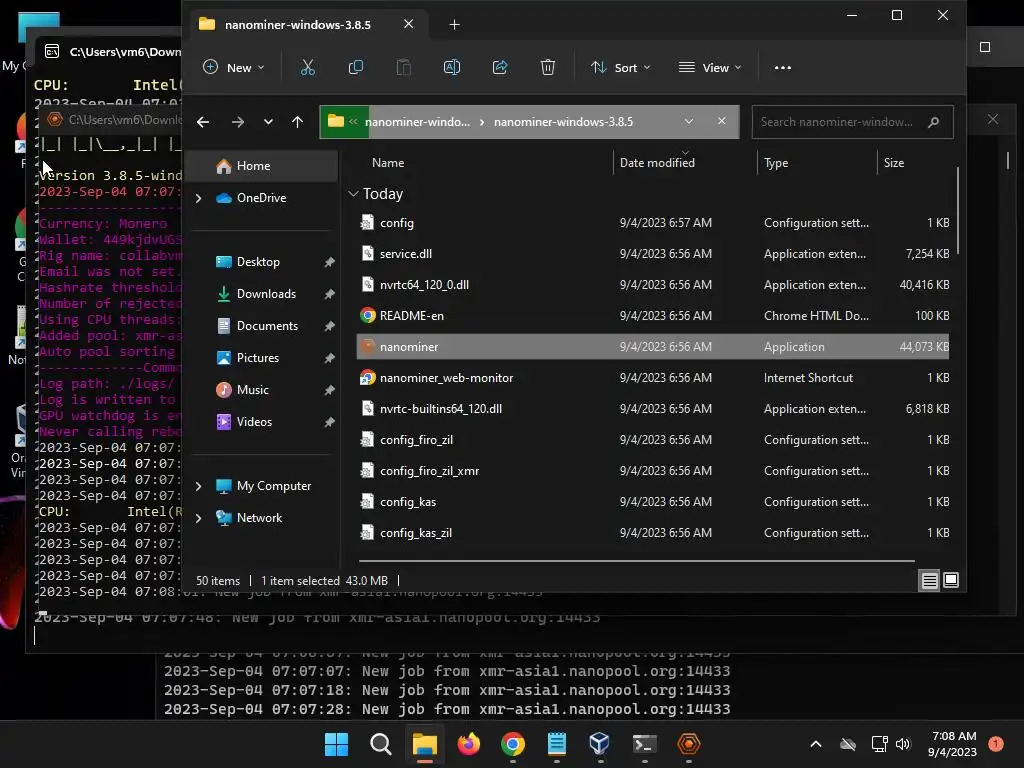Screen dimensions: 1024x768
Task: Select config_firo_zil_xmr file
Action: tap(652, 471)
